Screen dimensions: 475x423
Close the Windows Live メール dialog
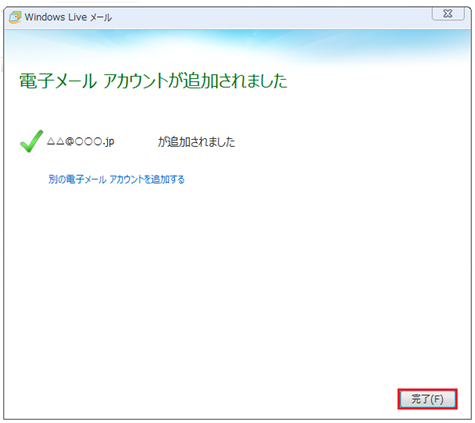tap(448, 14)
